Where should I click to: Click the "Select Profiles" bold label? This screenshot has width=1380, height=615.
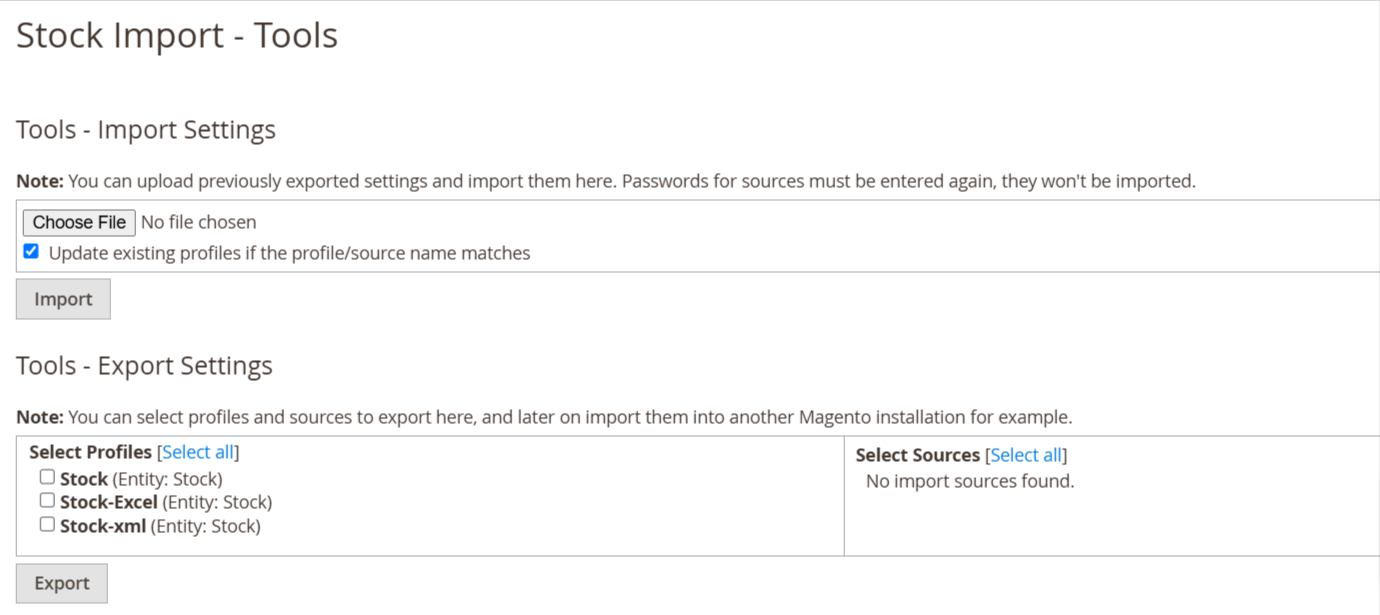[91, 452]
